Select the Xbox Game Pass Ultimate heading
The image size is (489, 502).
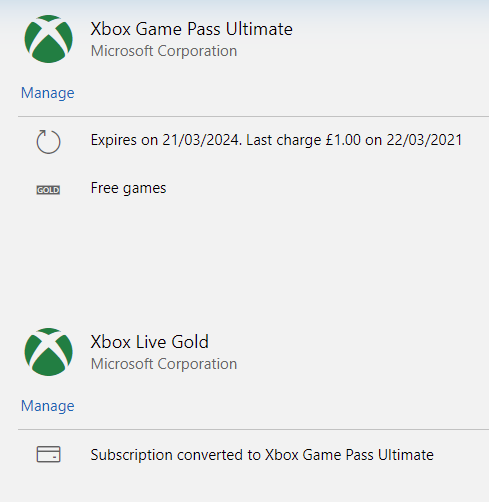point(192,29)
